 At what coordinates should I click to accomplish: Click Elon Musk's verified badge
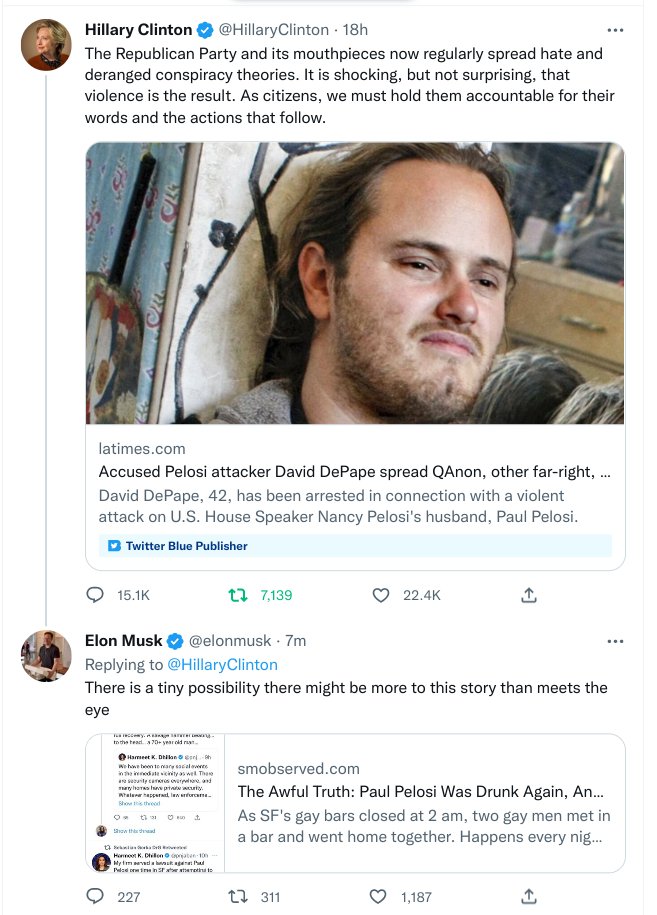(175, 640)
